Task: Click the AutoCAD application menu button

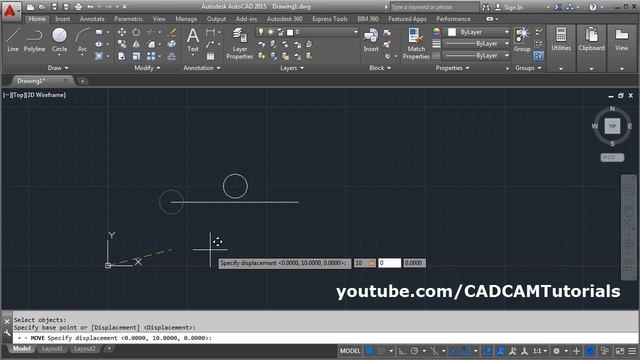Action: [x=10, y=10]
